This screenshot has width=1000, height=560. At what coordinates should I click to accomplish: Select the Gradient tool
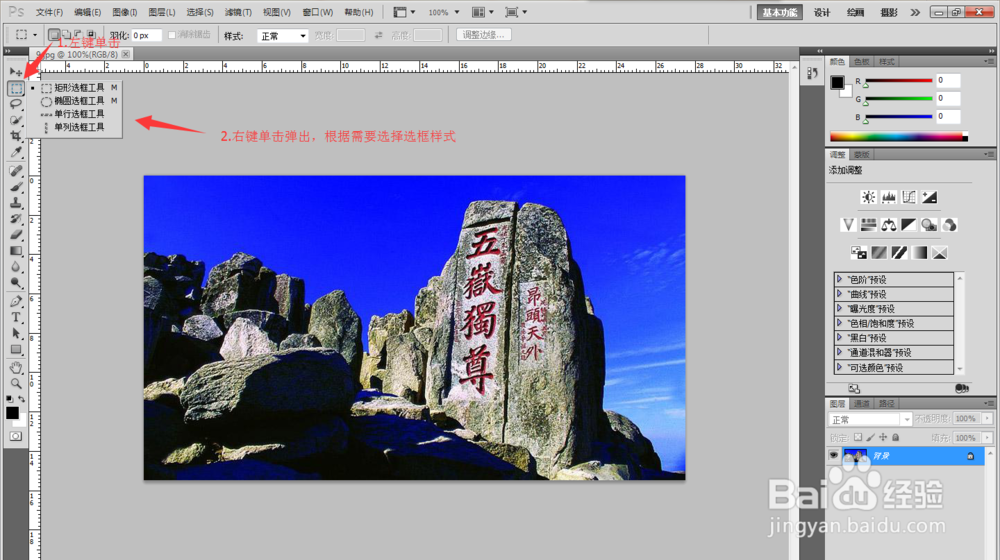(x=16, y=251)
